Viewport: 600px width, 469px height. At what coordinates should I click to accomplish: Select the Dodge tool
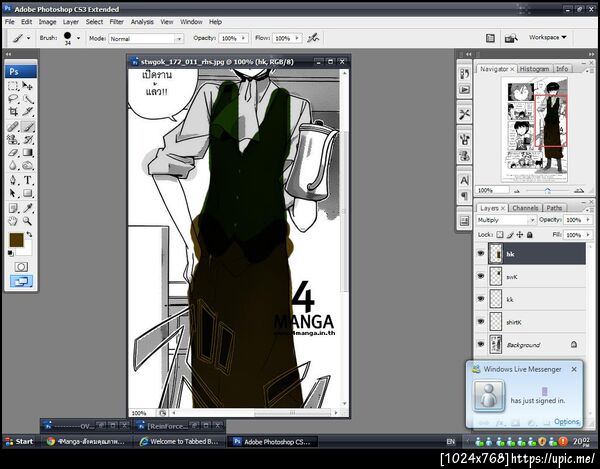tap(28, 166)
